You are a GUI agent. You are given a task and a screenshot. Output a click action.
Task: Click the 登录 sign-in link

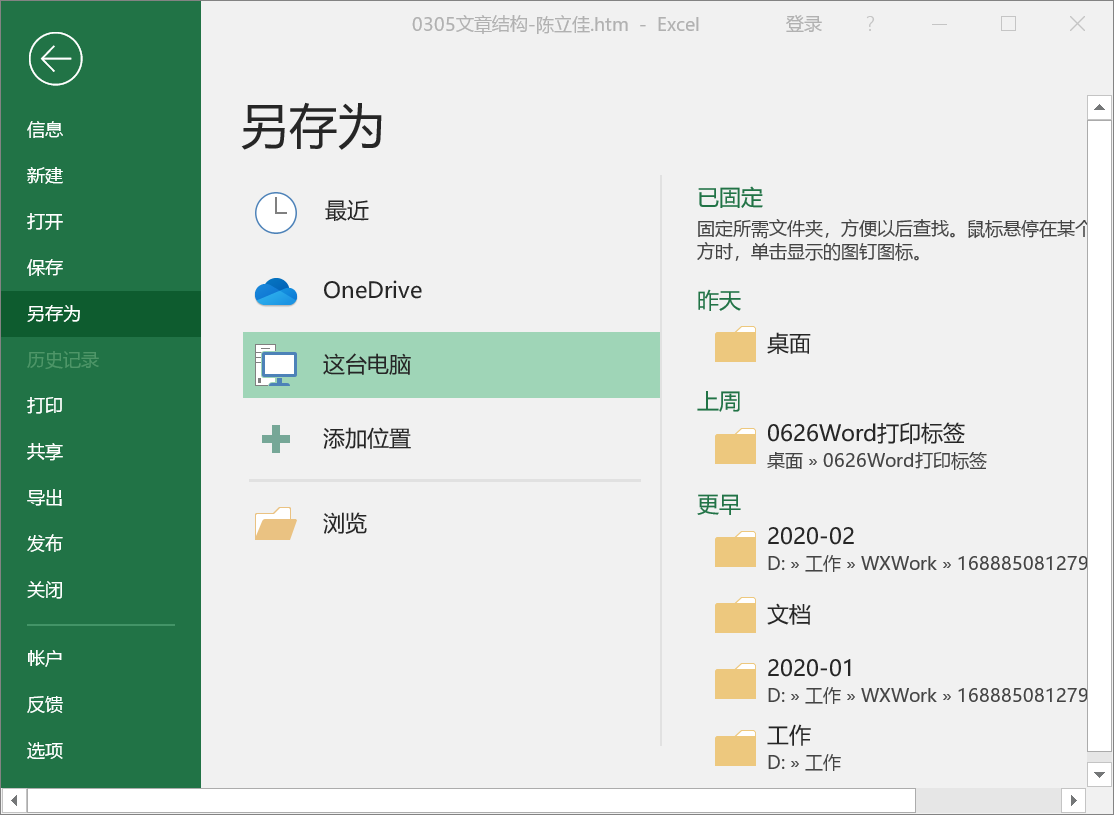click(x=804, y=25)
